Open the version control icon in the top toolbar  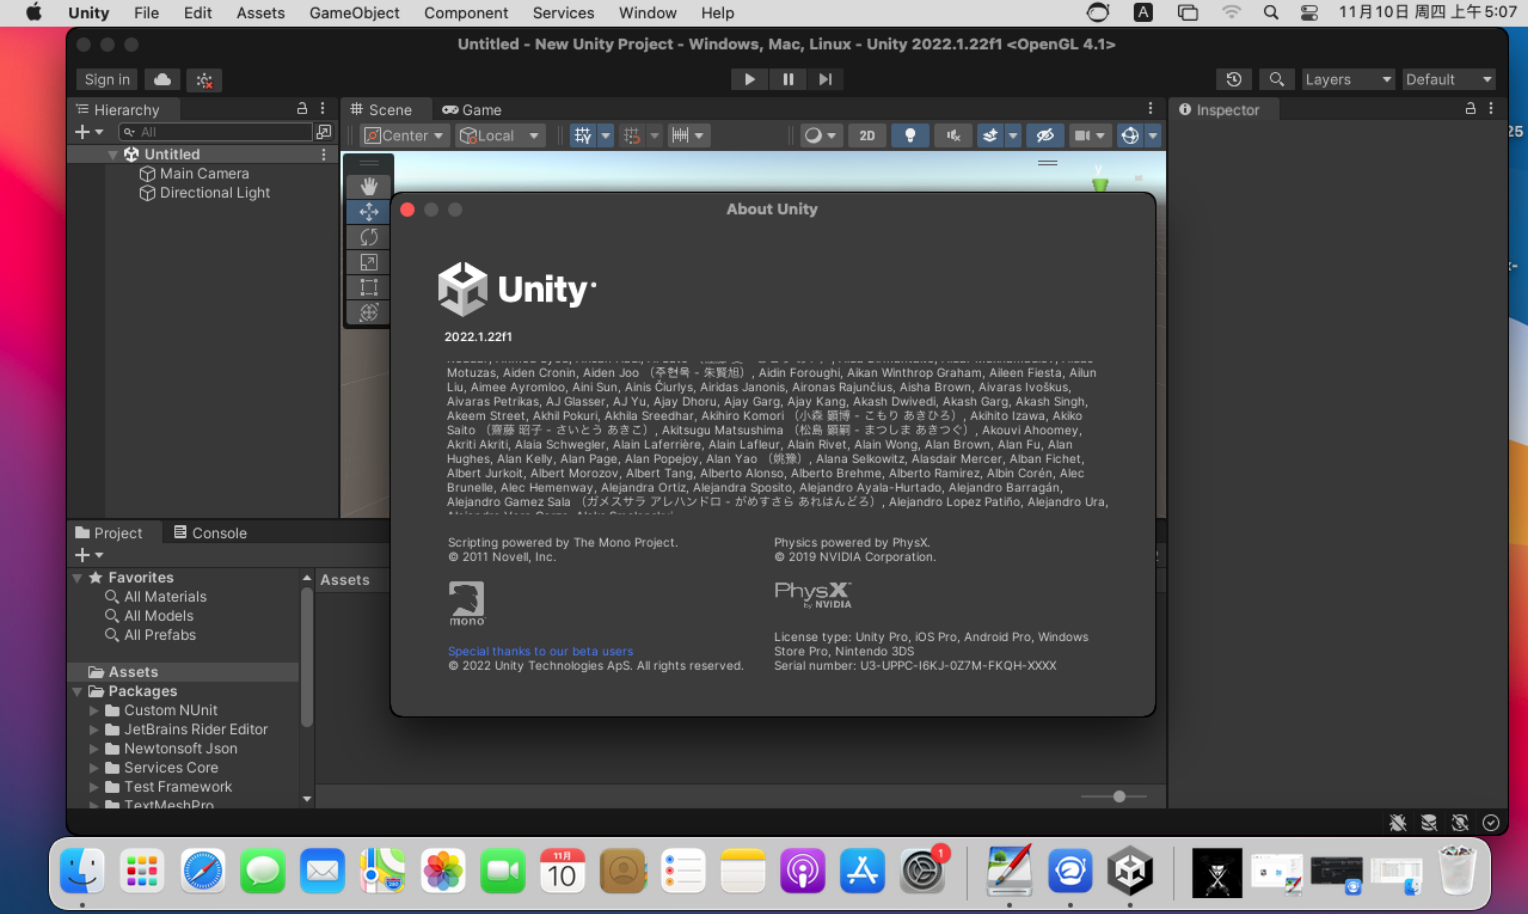coord(204,80)
